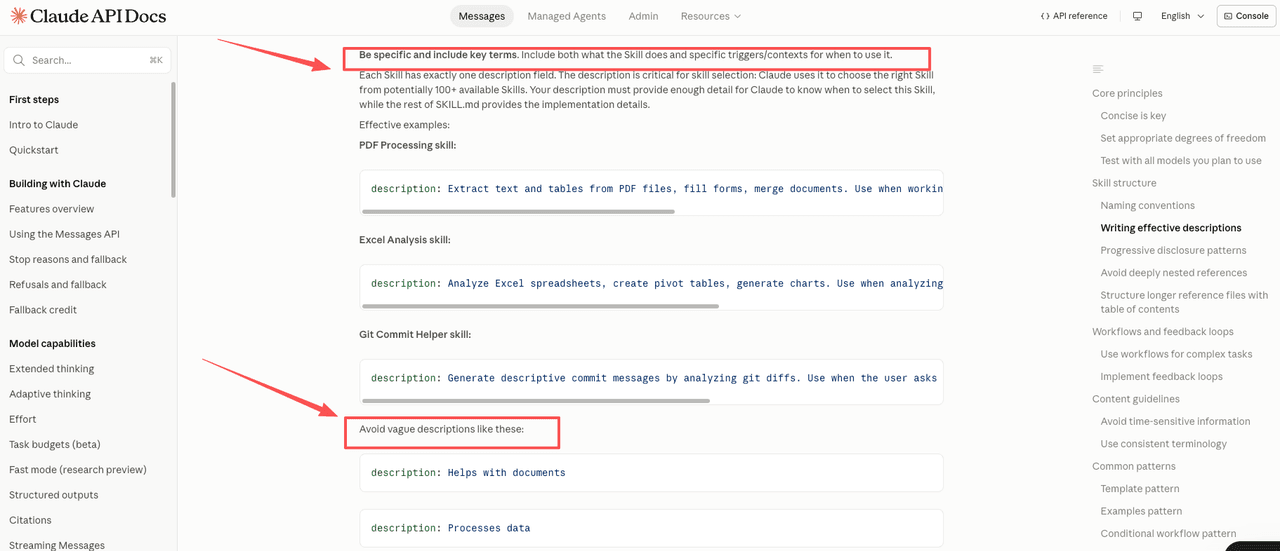Open Features overview in the sidebar
This screenshot has width=1280, height=551.
tap(51, 209)
